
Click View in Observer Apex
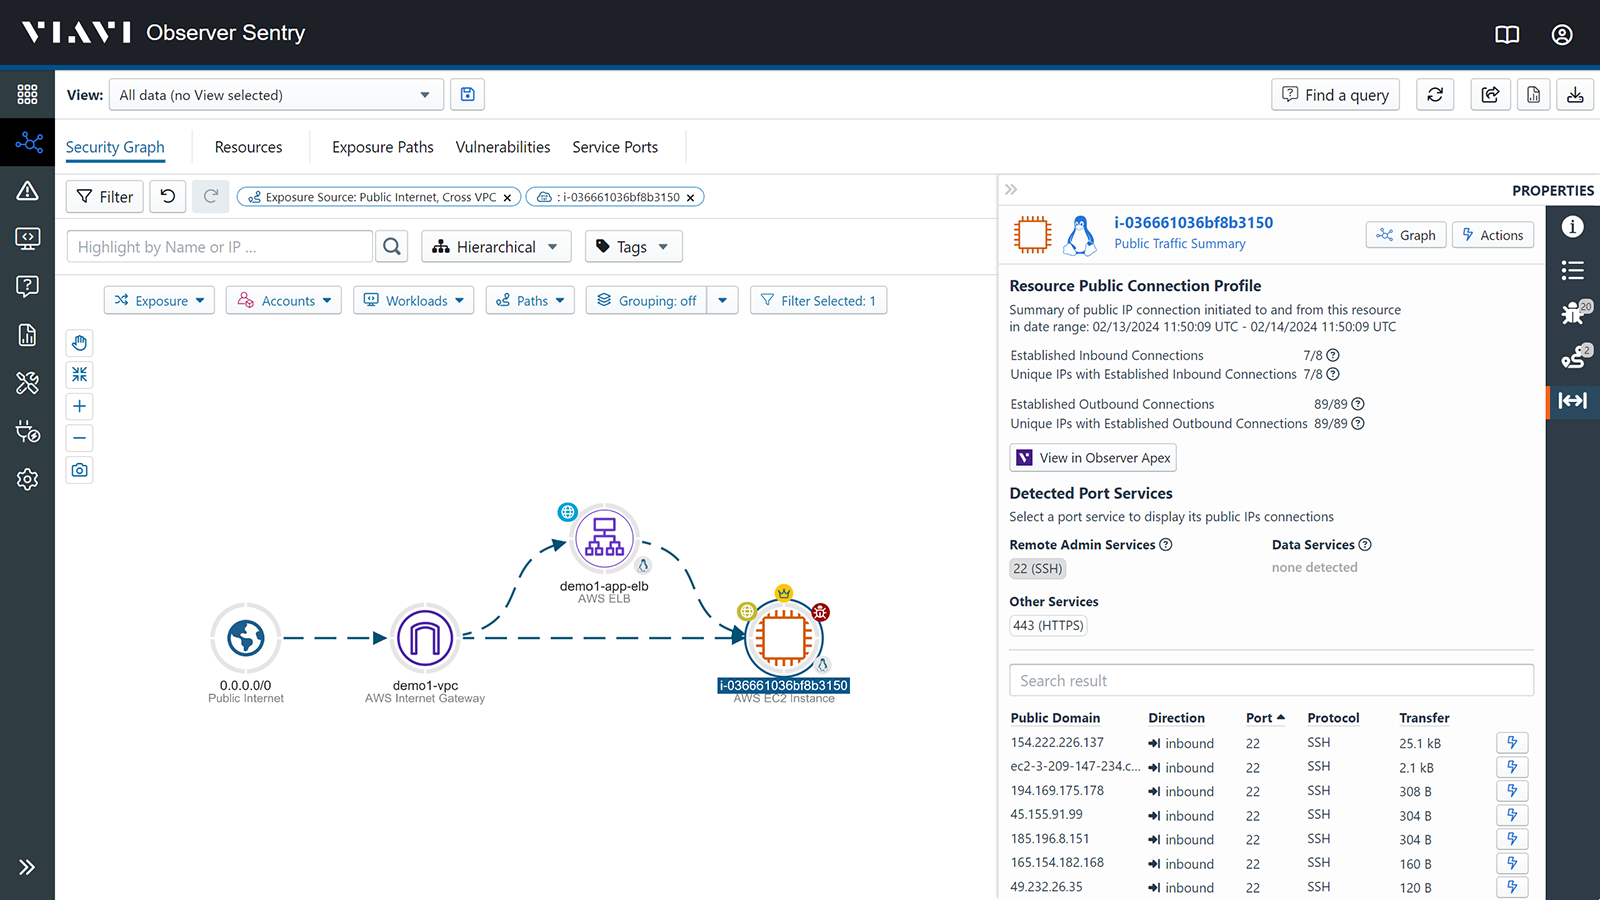[x=1093, y=457]
